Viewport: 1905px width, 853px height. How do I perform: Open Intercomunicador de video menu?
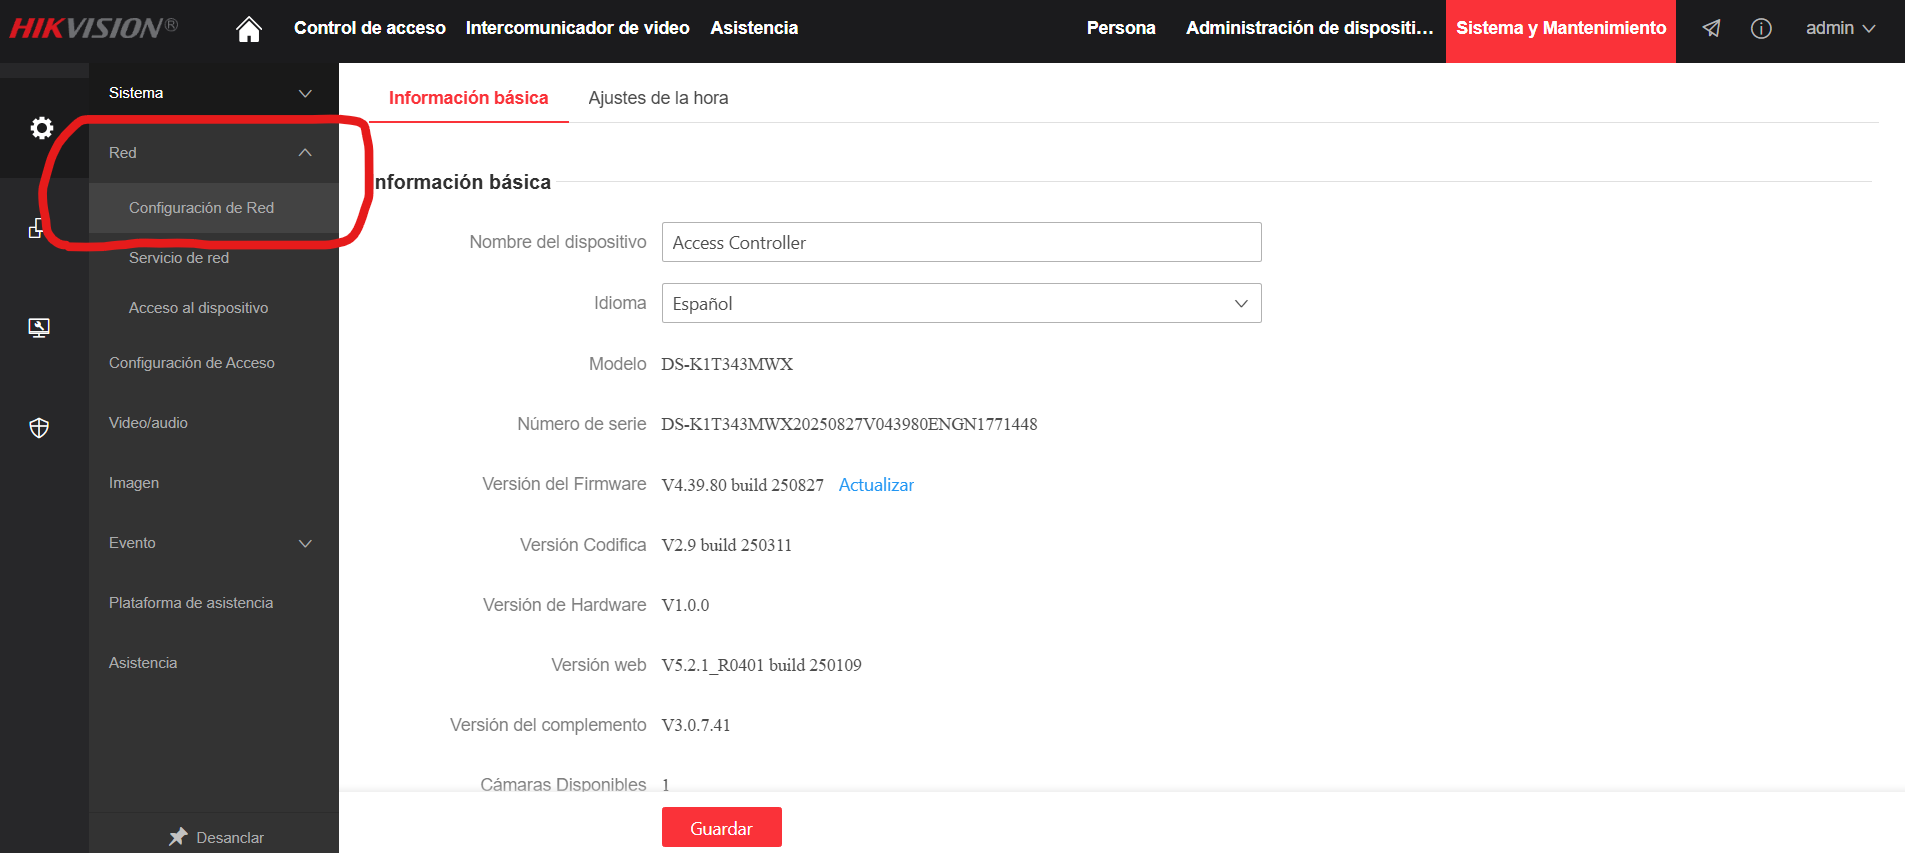[x=577, y=28]
